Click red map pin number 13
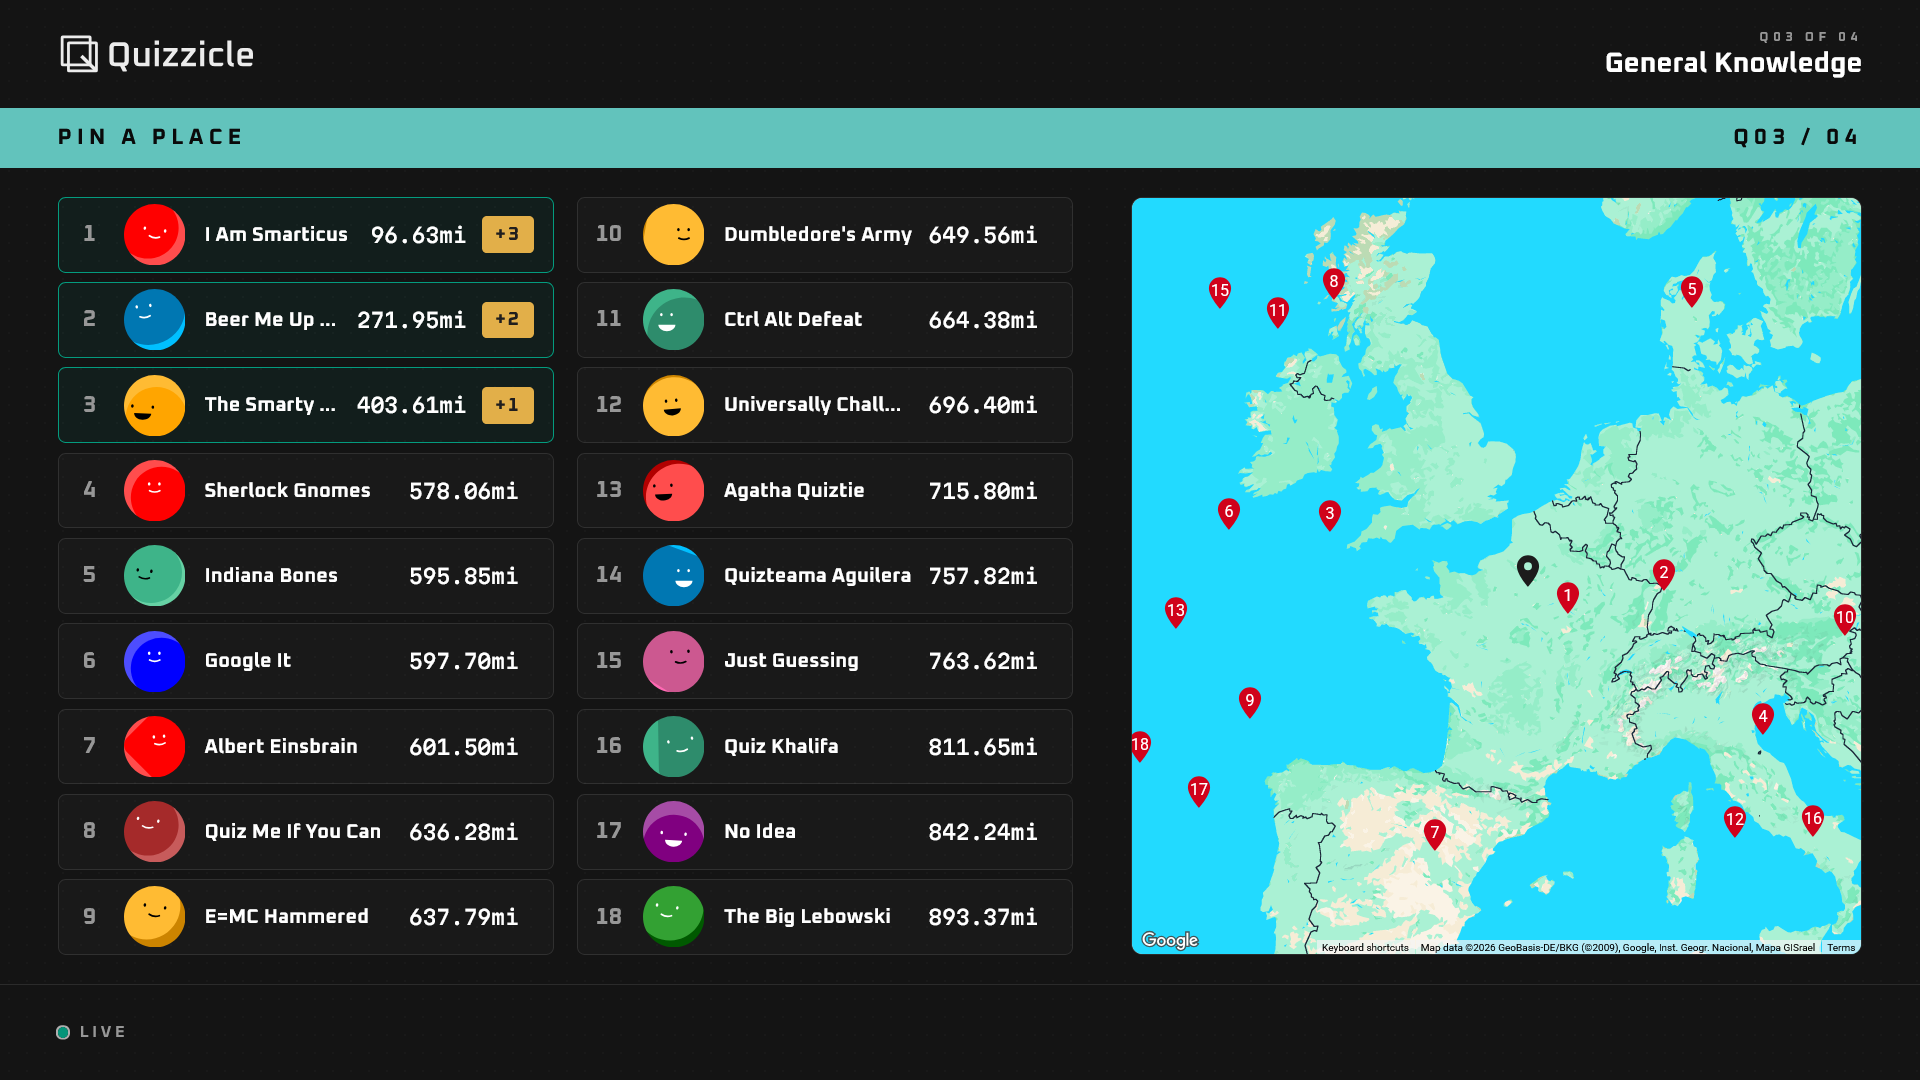 1176,612
